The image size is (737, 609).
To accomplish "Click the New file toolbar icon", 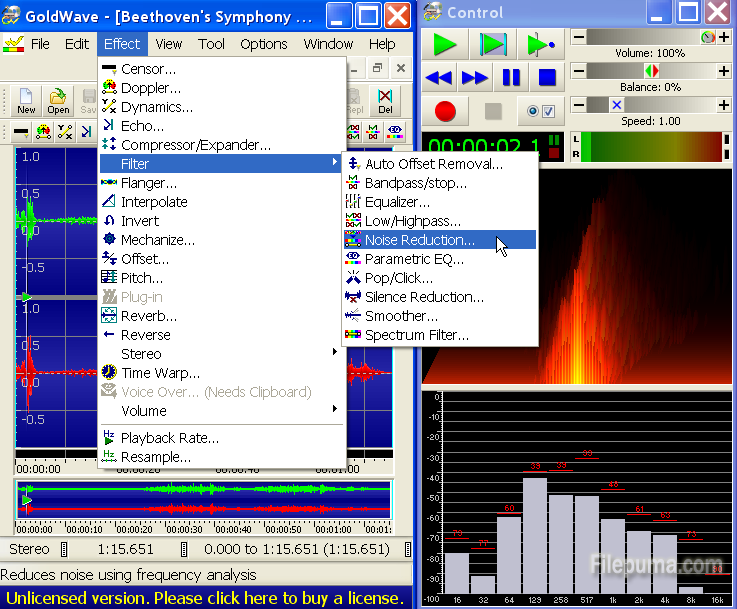I will [x=26, y=101].
